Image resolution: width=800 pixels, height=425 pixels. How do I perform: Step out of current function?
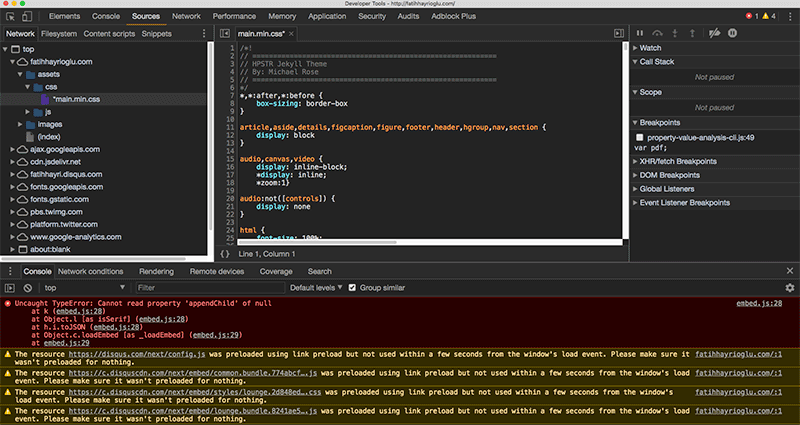click(692, 33)
